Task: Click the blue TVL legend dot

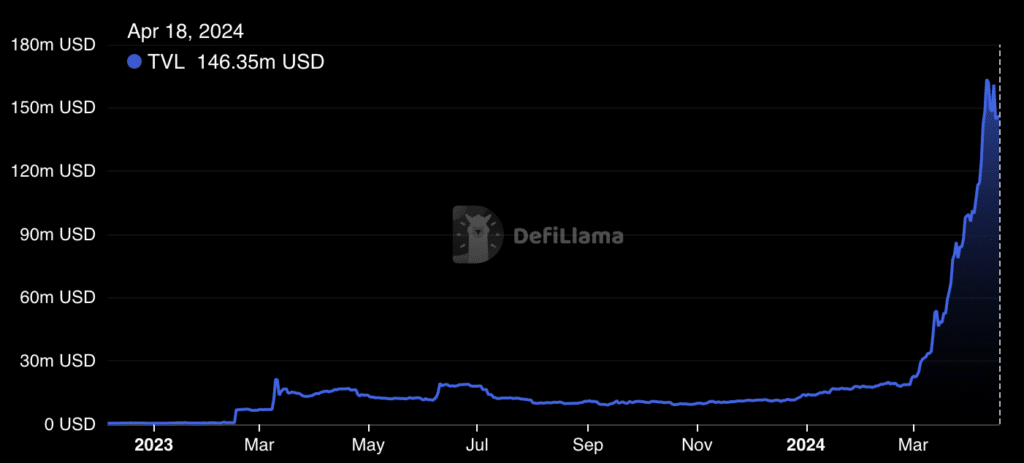Action: click(x=135, y=62)
